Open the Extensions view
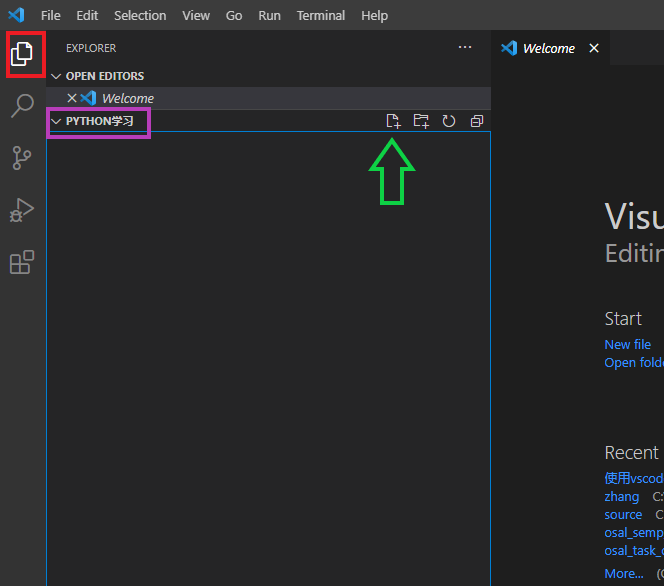 point(22,262)
